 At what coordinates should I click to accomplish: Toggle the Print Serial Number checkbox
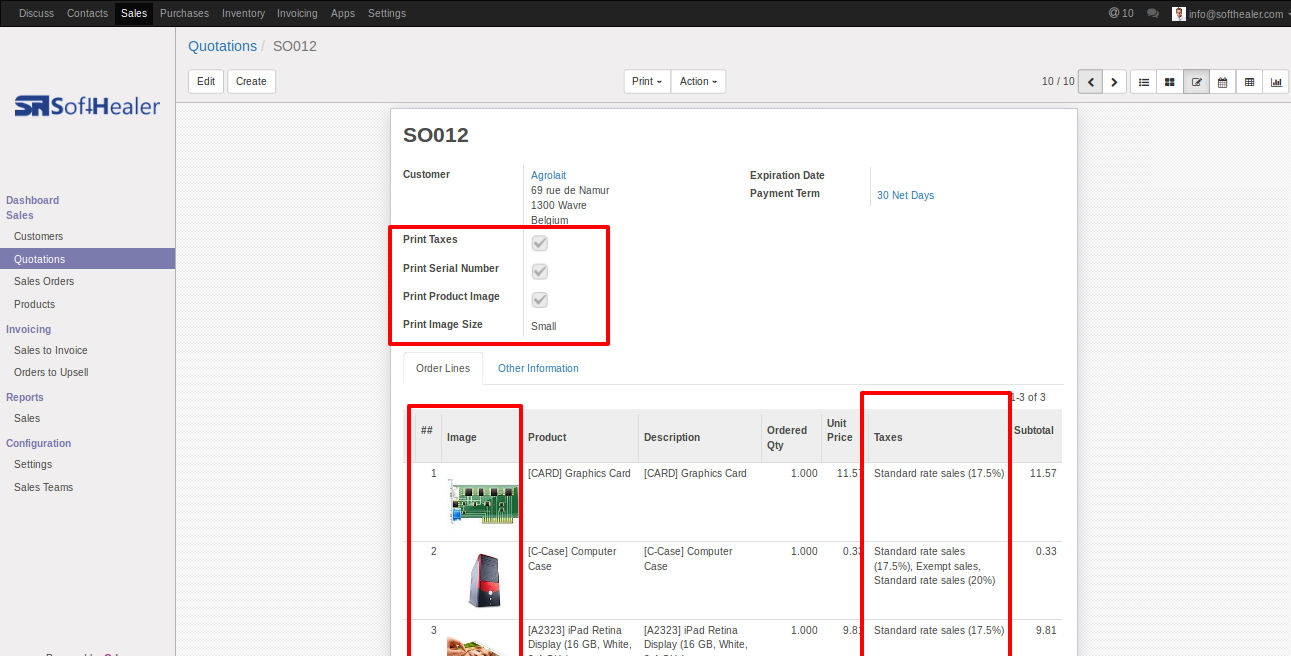[x=540, y=271]
